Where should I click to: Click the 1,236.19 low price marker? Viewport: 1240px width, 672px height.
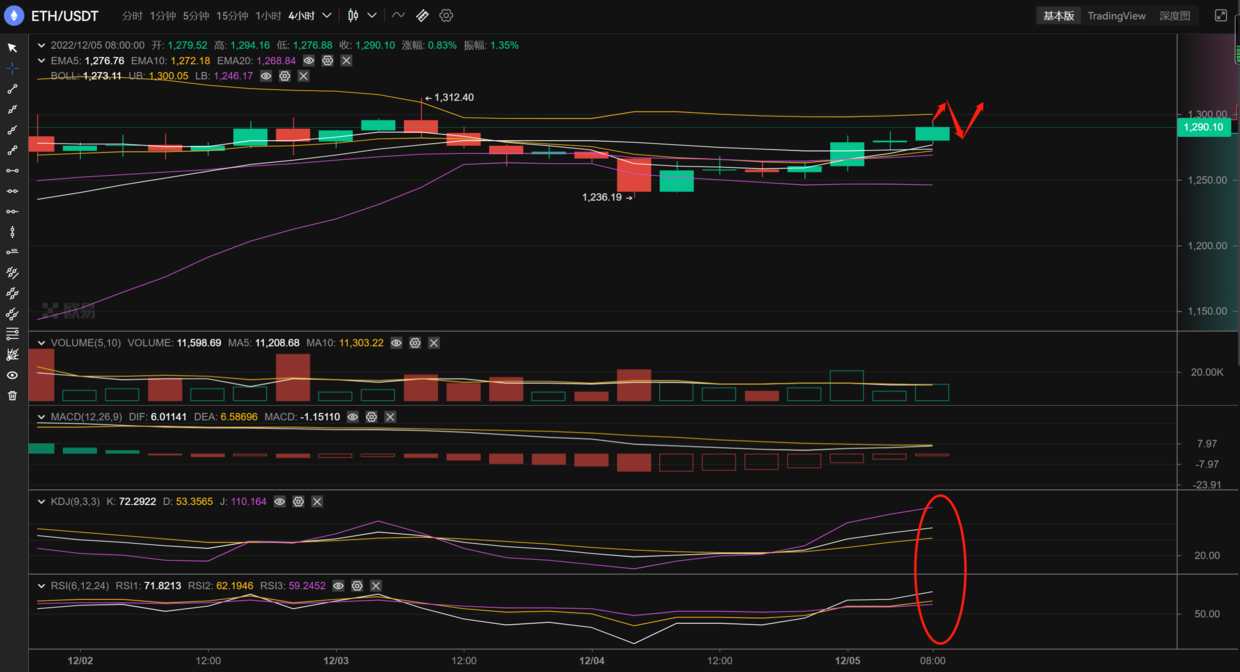(602, 198)
